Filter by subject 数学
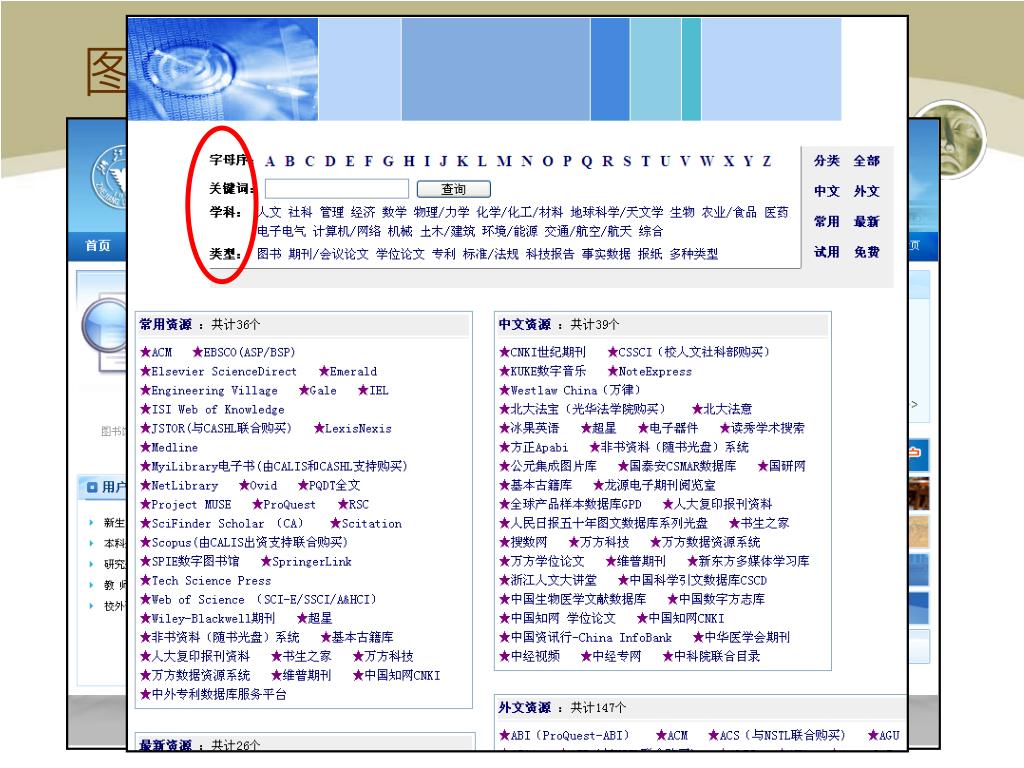The height and width of the screenshot is (768, 1024). pyautogui.click(x=394, y=212)
